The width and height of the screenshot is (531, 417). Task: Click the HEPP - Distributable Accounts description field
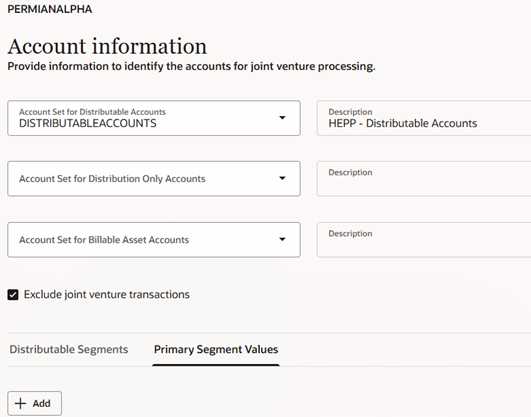(424, 118)
